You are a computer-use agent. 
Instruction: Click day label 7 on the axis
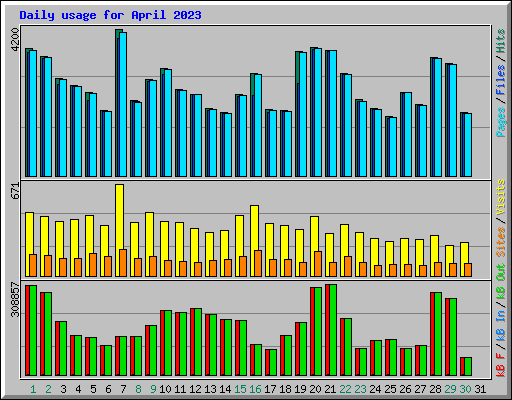(x=123, y=389)
